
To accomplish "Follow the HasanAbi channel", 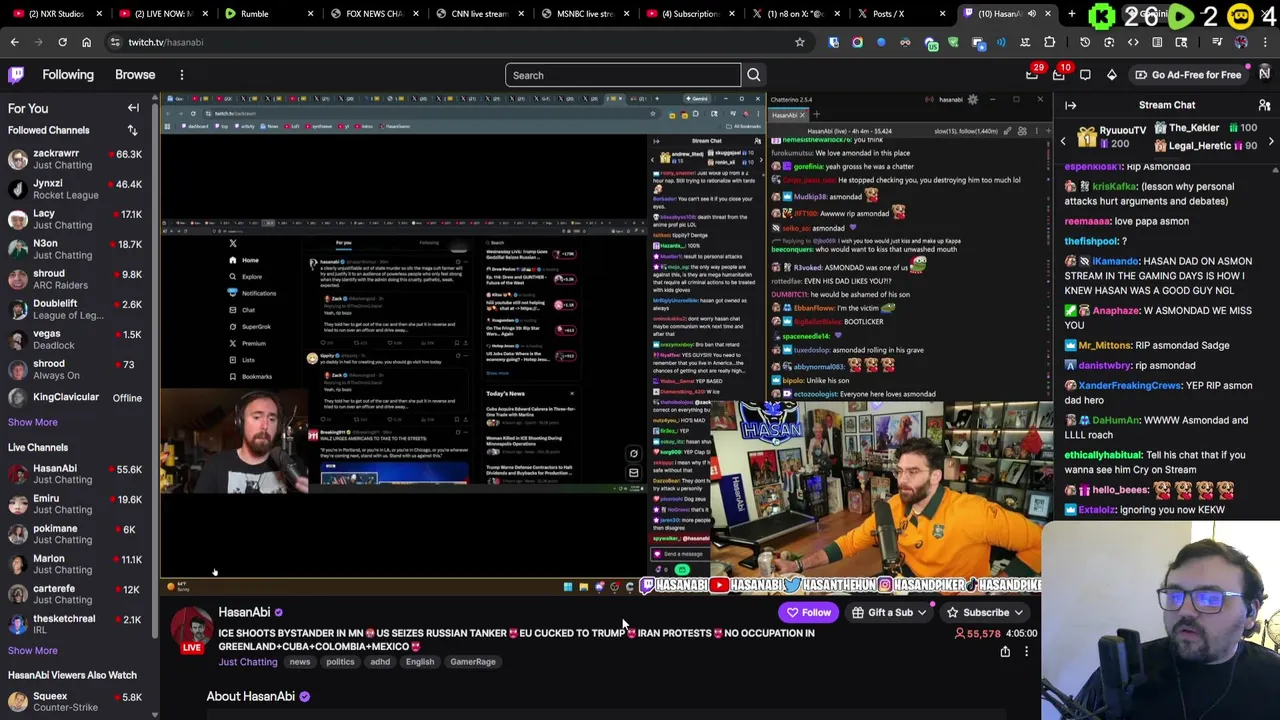I will click(x=808, y=613).
